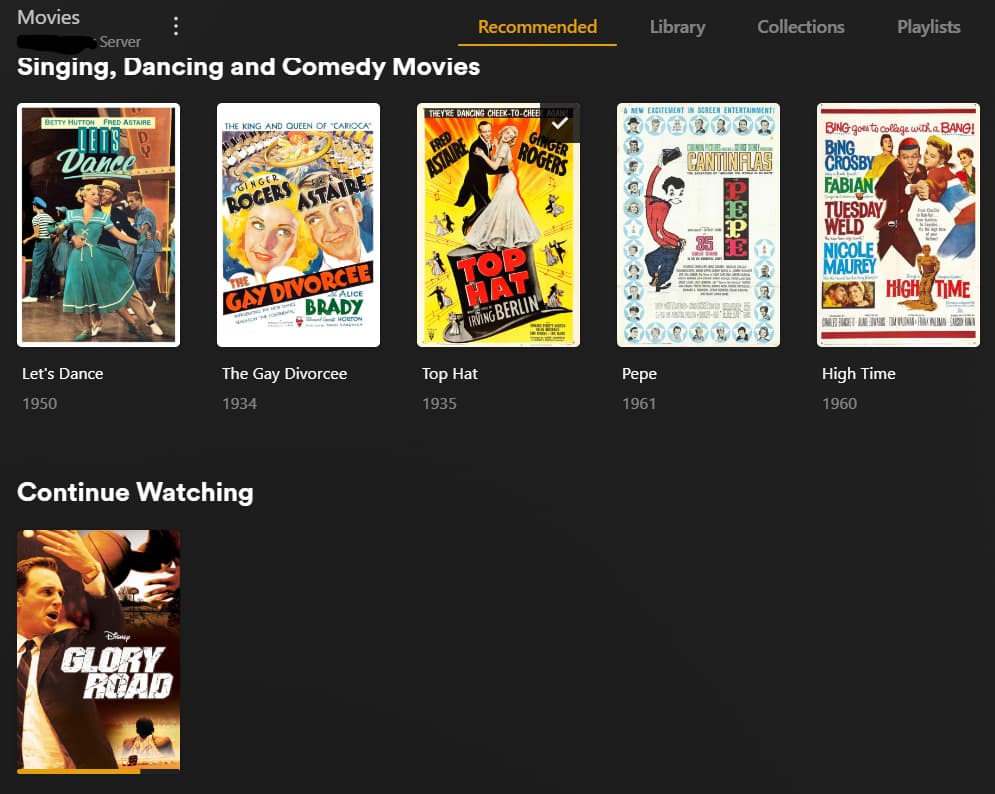Open The Gay Divorcee poster
This screenshot has height=794, width=995.
(x=298, y=225)
